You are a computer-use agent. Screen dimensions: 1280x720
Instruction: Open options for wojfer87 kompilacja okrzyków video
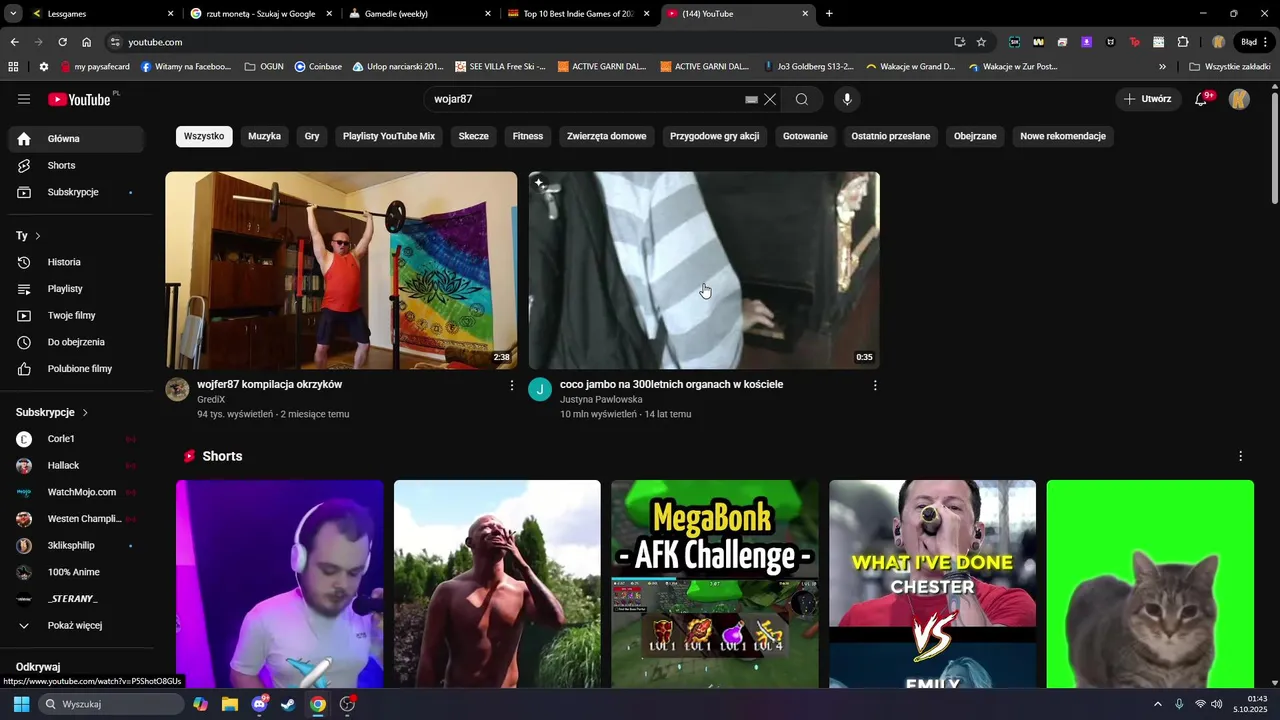click(x=512, y=385)
